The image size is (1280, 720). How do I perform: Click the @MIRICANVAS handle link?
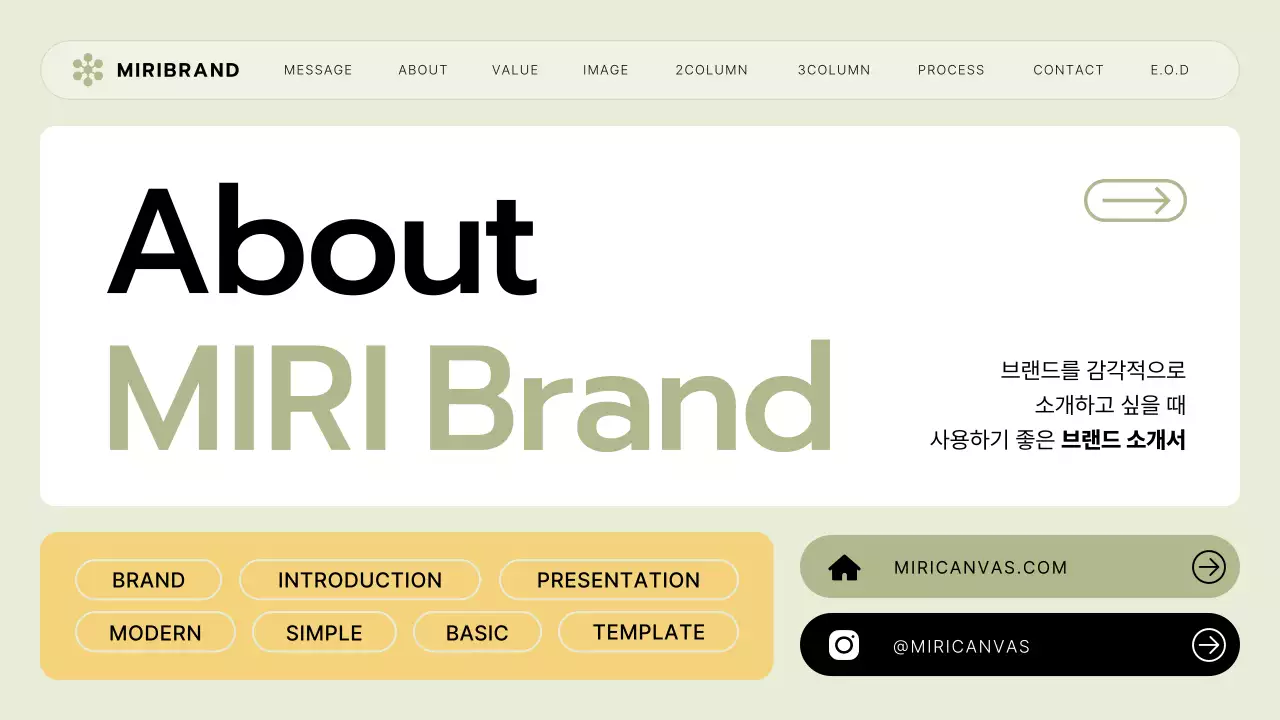(x=962, y=645)
